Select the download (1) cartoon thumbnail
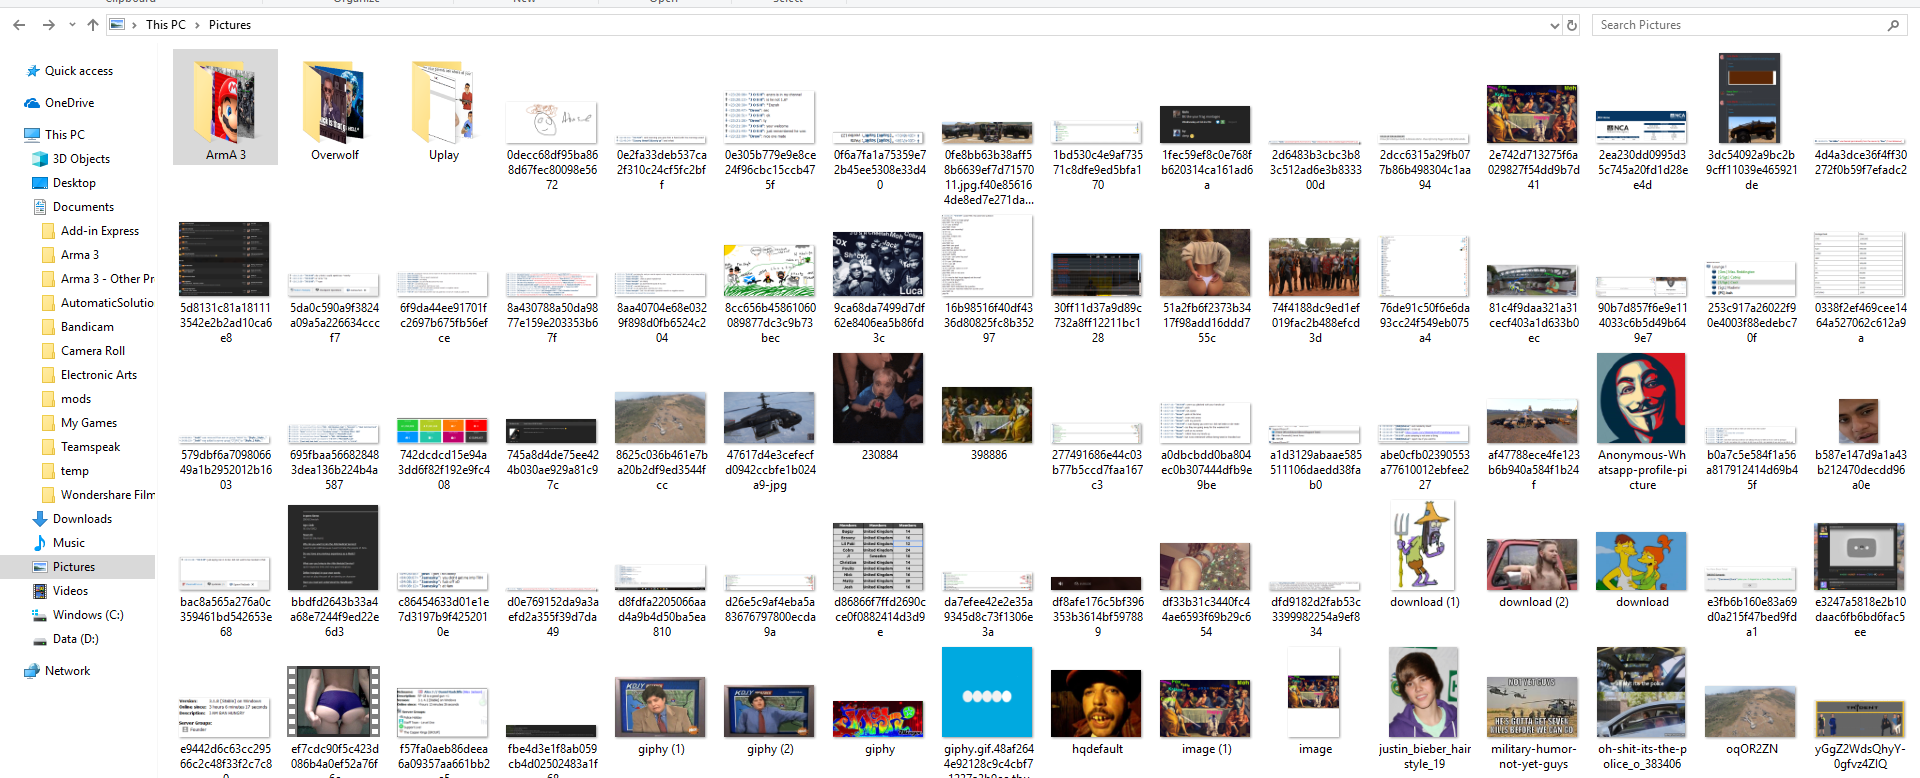Image resolution: width=1920 pixels, height=778 pixels. click(1424, 545)
